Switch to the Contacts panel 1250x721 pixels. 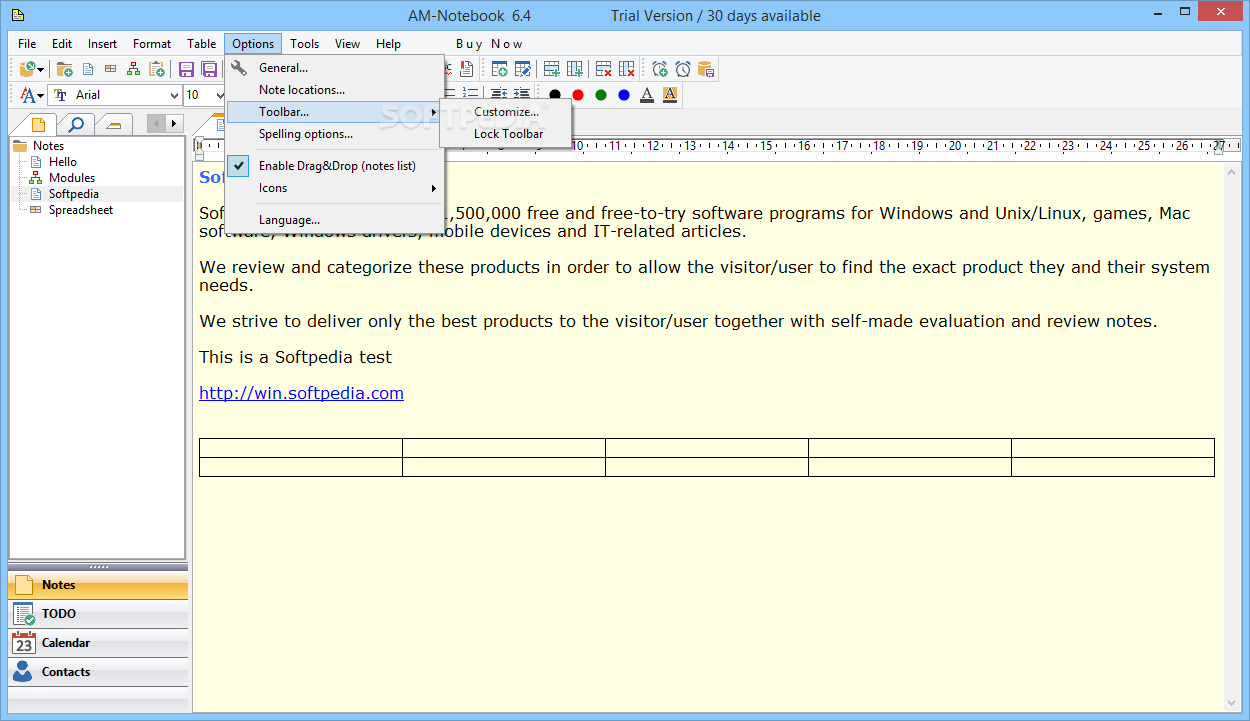98,672
